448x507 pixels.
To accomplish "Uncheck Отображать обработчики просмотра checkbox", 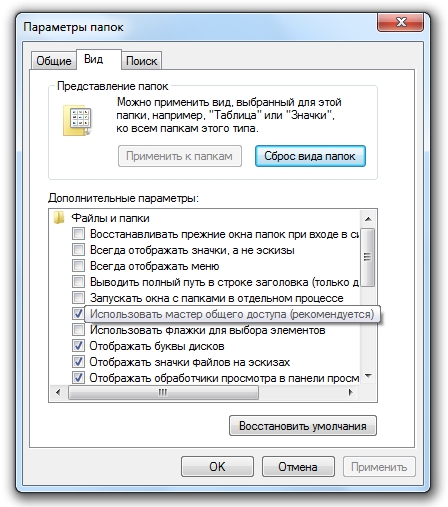I will click(78, 378).
